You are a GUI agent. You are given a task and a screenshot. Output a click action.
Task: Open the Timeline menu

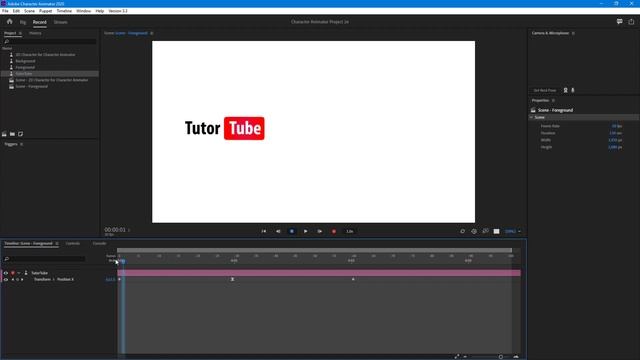64,11
